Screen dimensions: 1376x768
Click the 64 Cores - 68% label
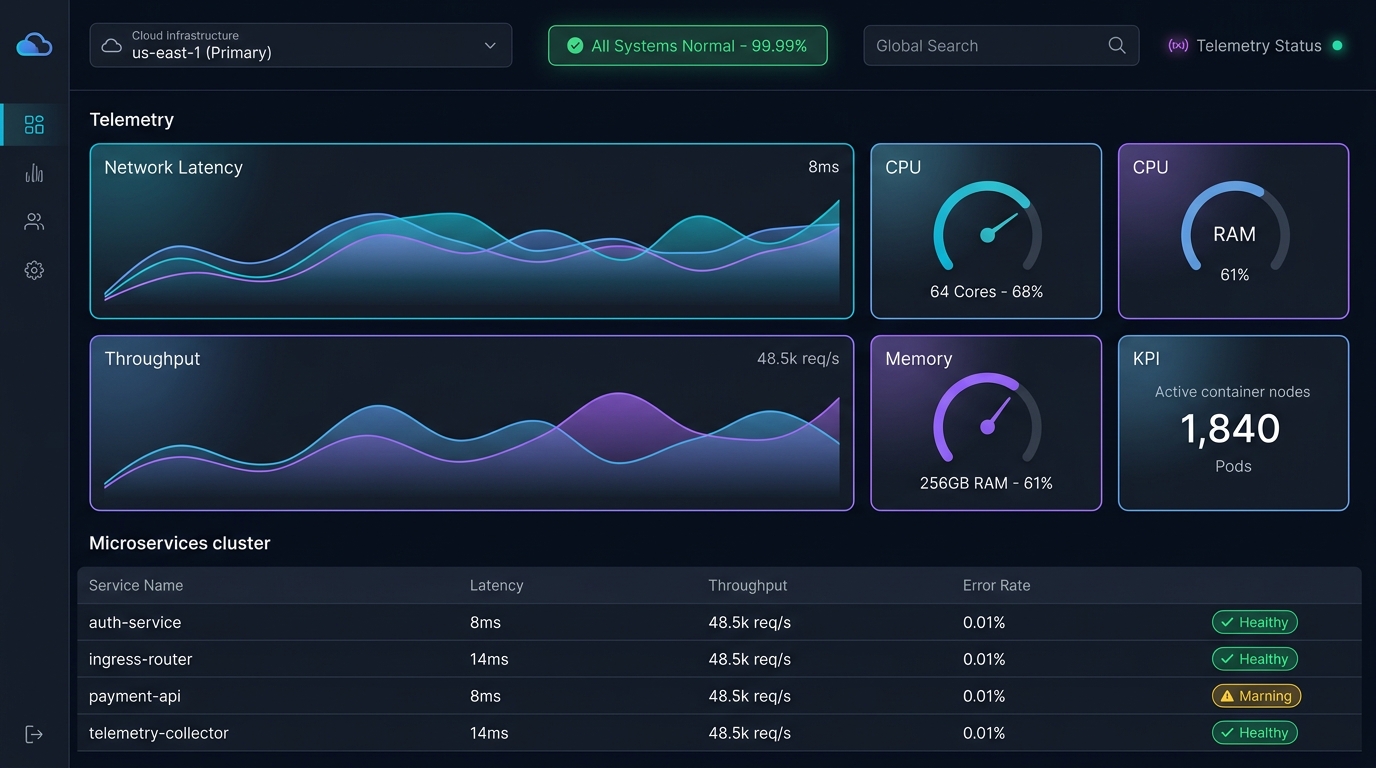pyautogui.click(x=986, y=291)
